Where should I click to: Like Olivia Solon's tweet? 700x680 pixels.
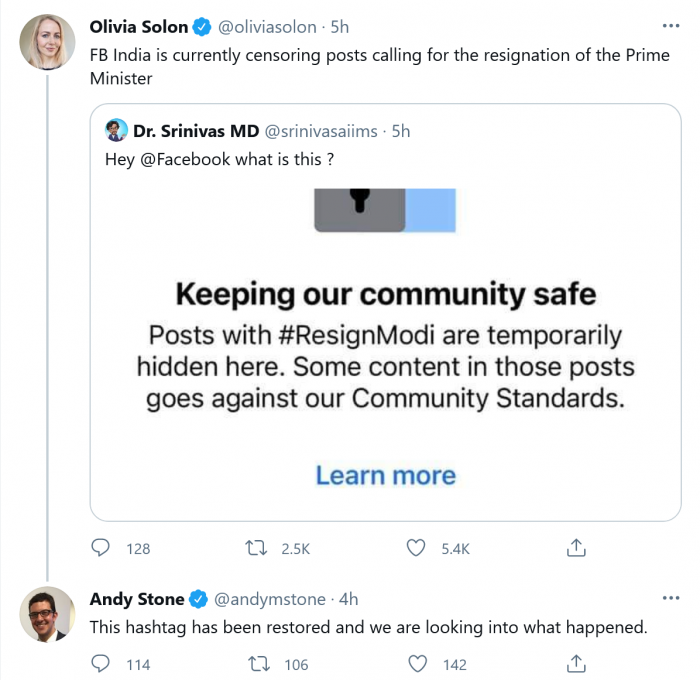click(x=417, y=548)
